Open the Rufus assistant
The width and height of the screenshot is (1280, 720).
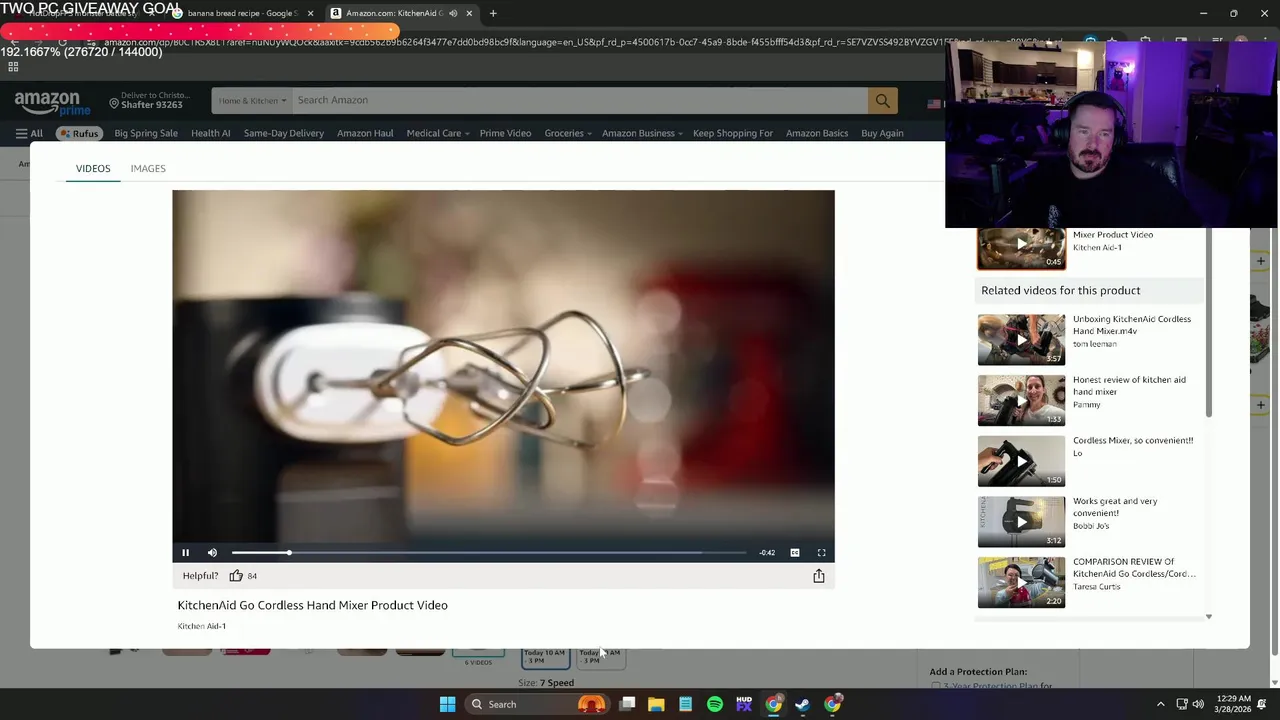tap(79, 133)
